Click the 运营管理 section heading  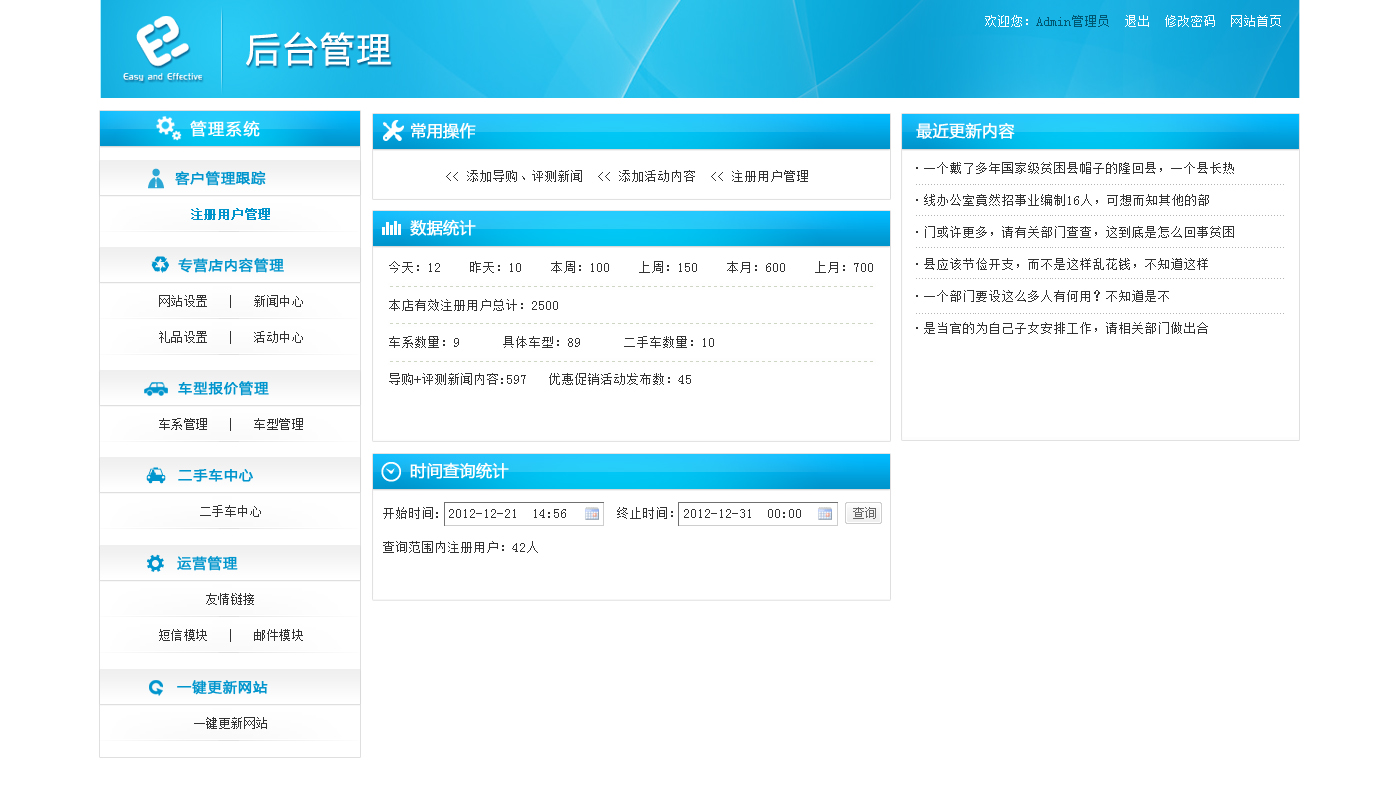pos(207,564)
